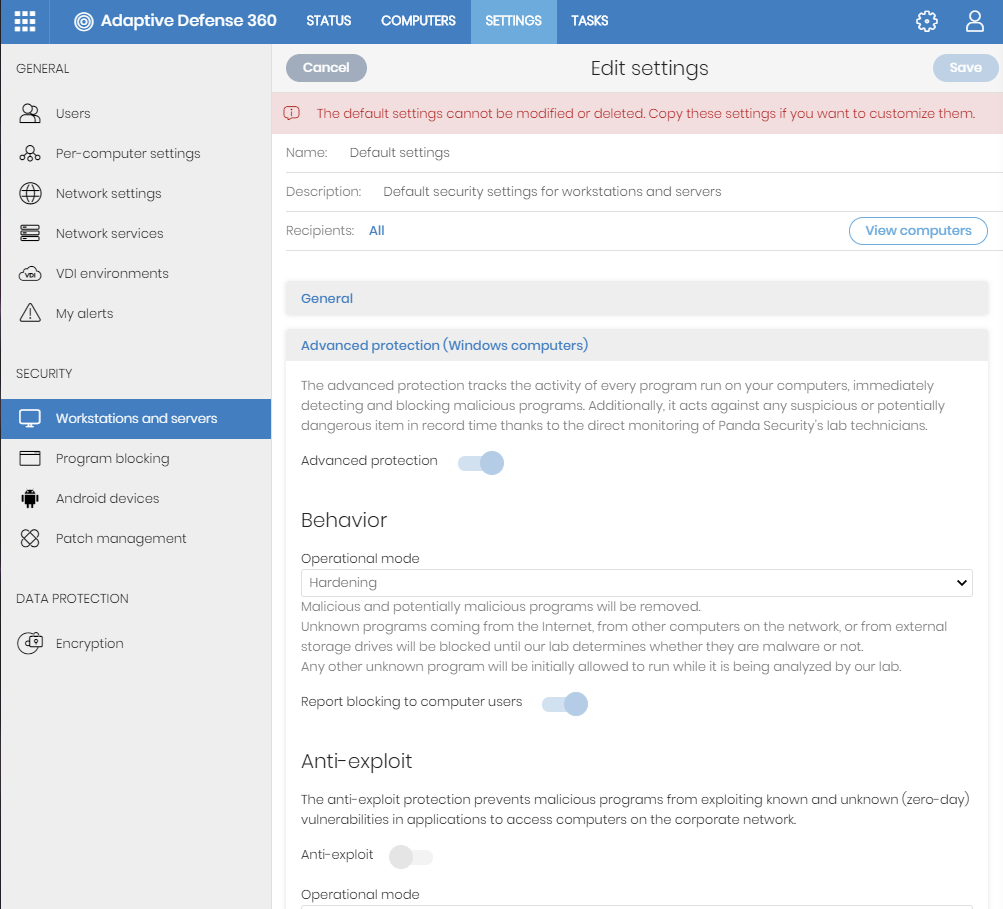Open the user account profile icon
Image resolution: width=1003 pixels, height=909 pixels.
[x=975, y=21]
